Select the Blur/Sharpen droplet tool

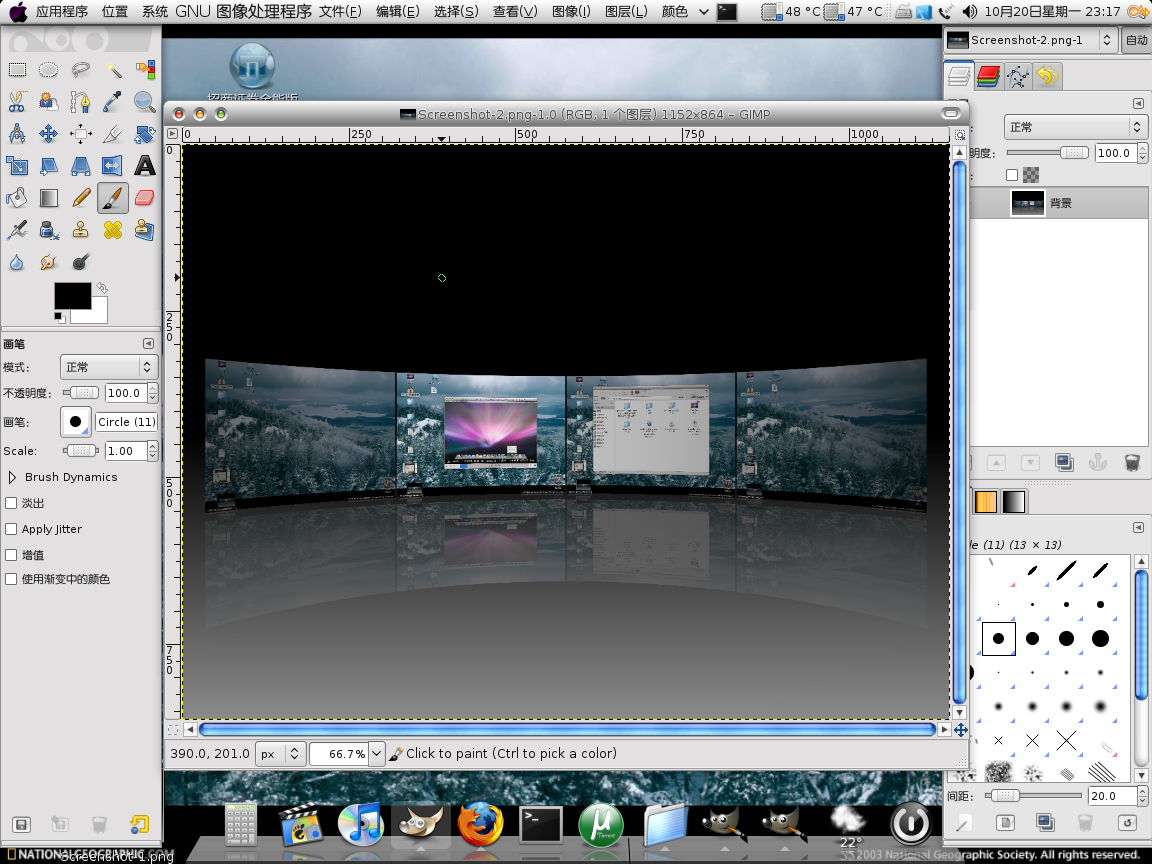pyautogui.click(x=17, y=262)
